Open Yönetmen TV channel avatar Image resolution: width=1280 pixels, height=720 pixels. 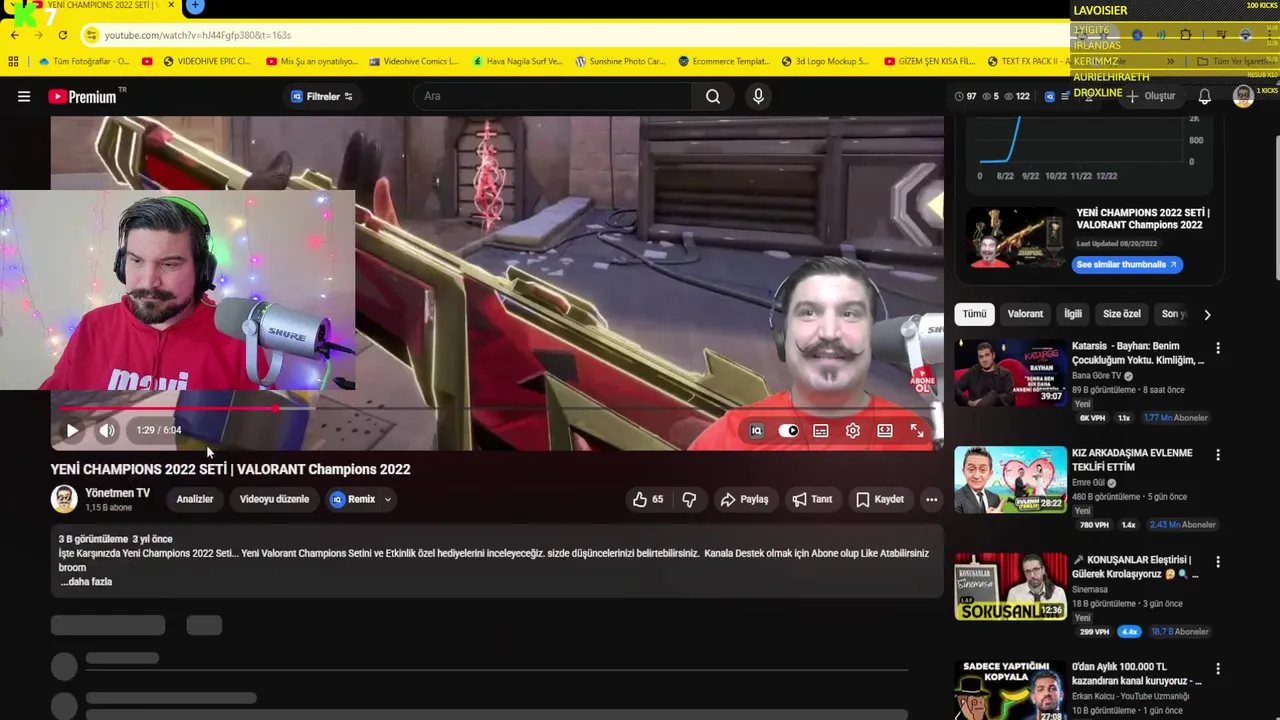pyautogui.click(x=64, y=499)
